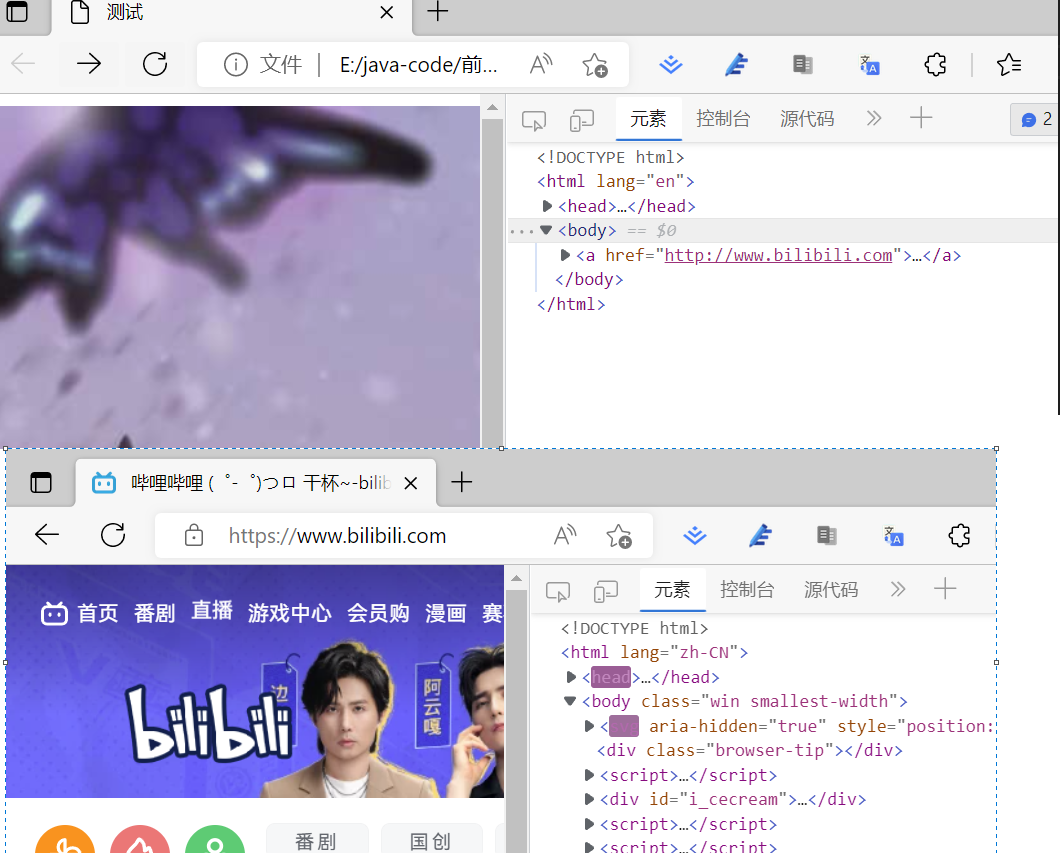Open Extensions puzzle icon in bilibili window
The width and height of the screenshot is (1060, 853).
point(959,535)
